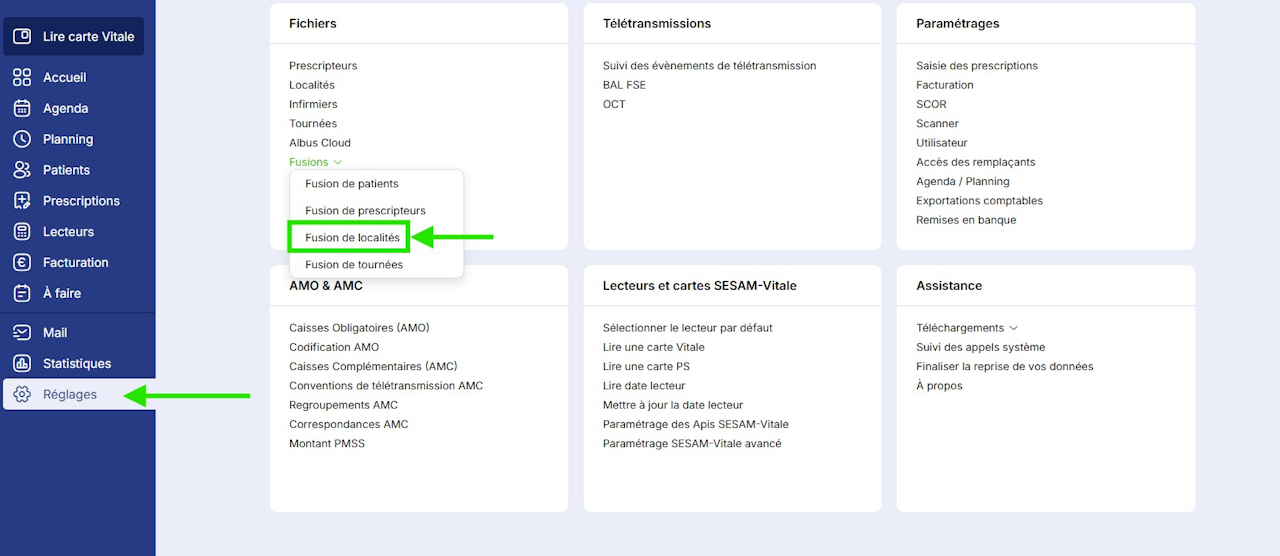The width and height of the screenshot is (1280, 556).
Task: Click the Réglages gear icon
Action: [22, 395]
